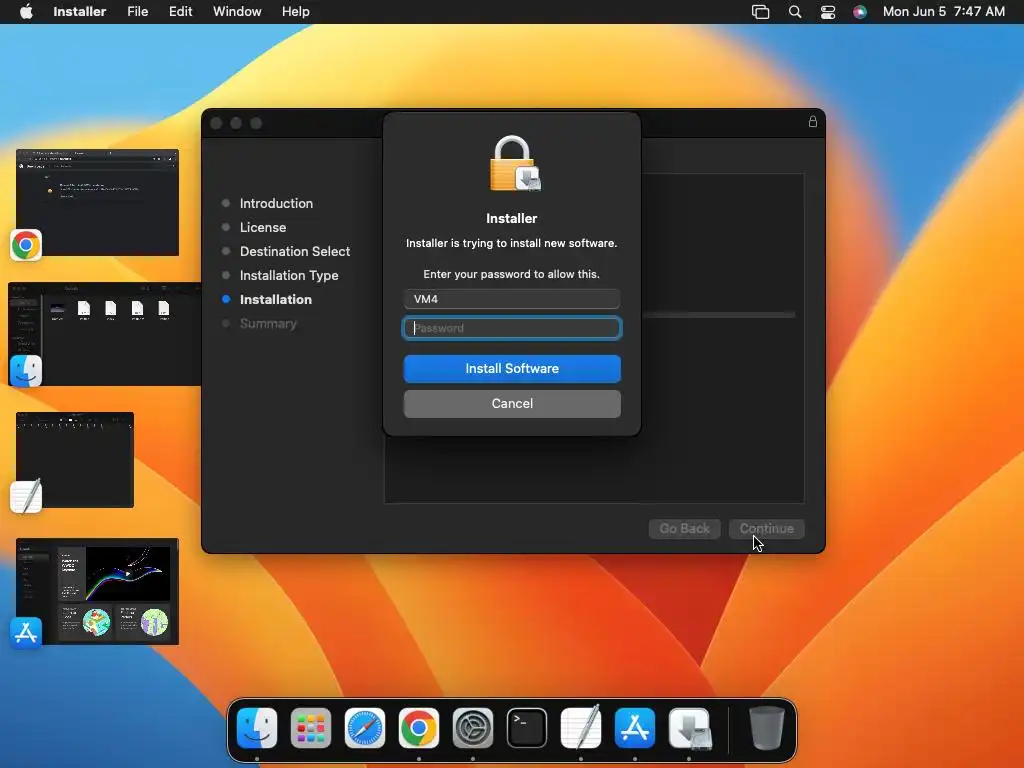Toggle Stage Manager icon in menu bar
The height and width of the screenshot is (768, 1024).
click(760, 11)
